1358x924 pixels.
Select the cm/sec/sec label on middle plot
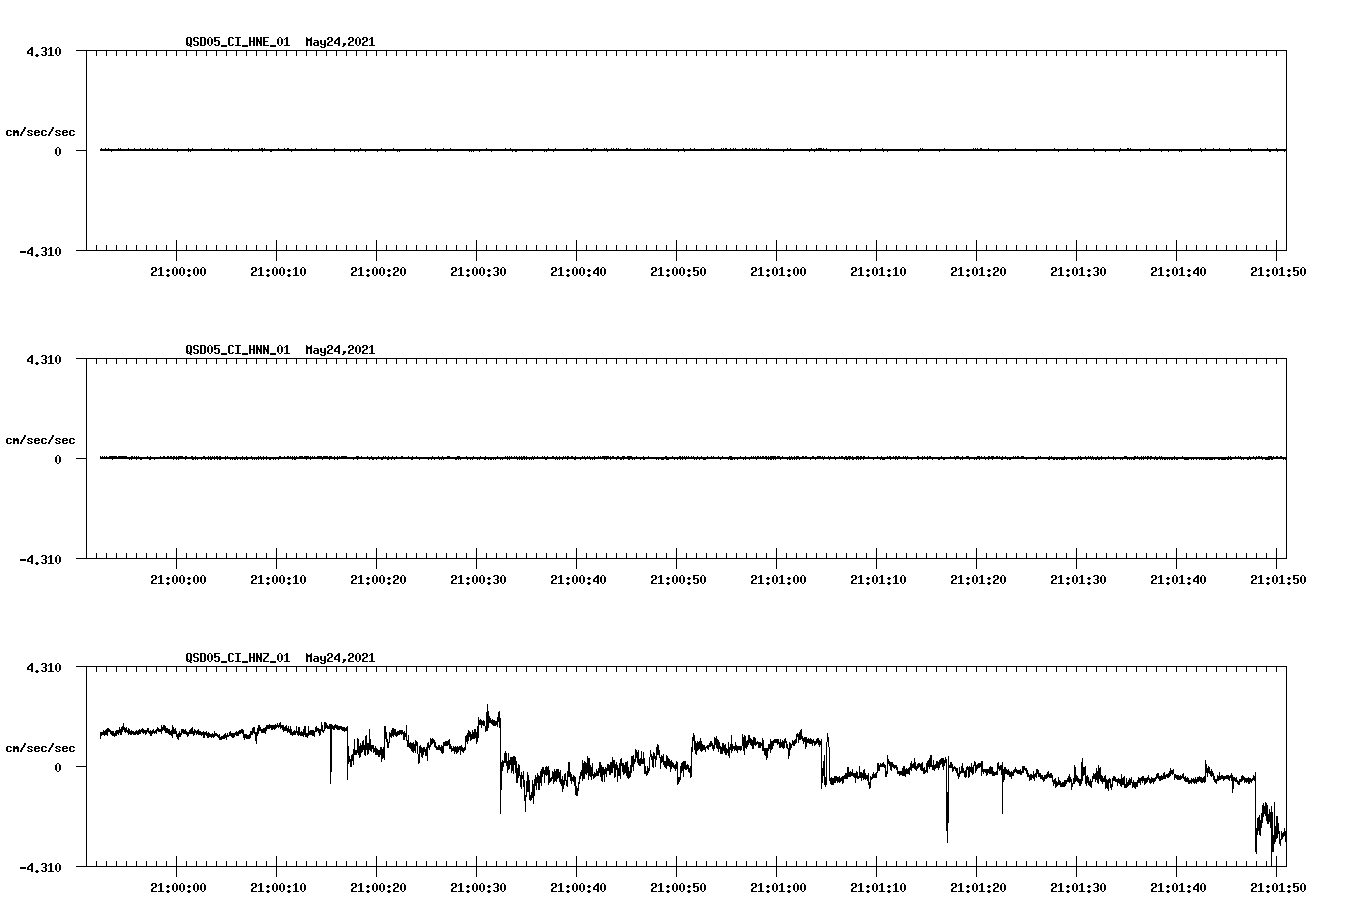pyautogui.click(x=40, y=439)
